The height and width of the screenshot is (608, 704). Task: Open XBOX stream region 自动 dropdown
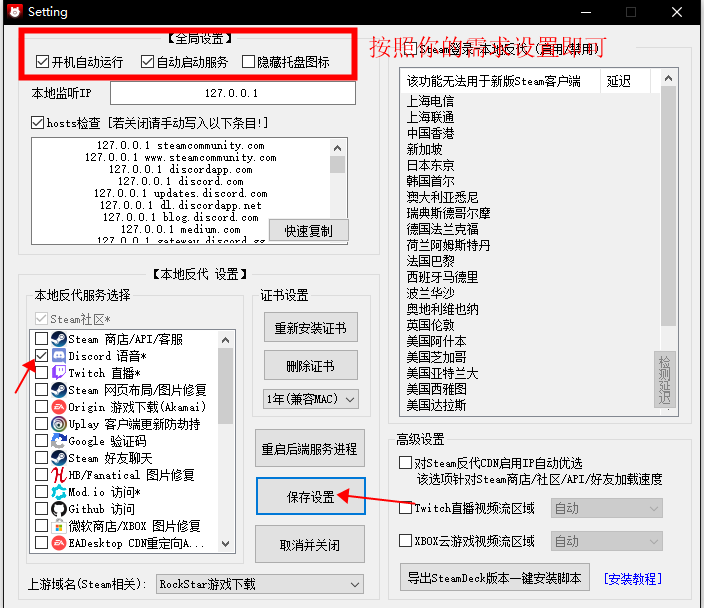[x=607, y=541]
